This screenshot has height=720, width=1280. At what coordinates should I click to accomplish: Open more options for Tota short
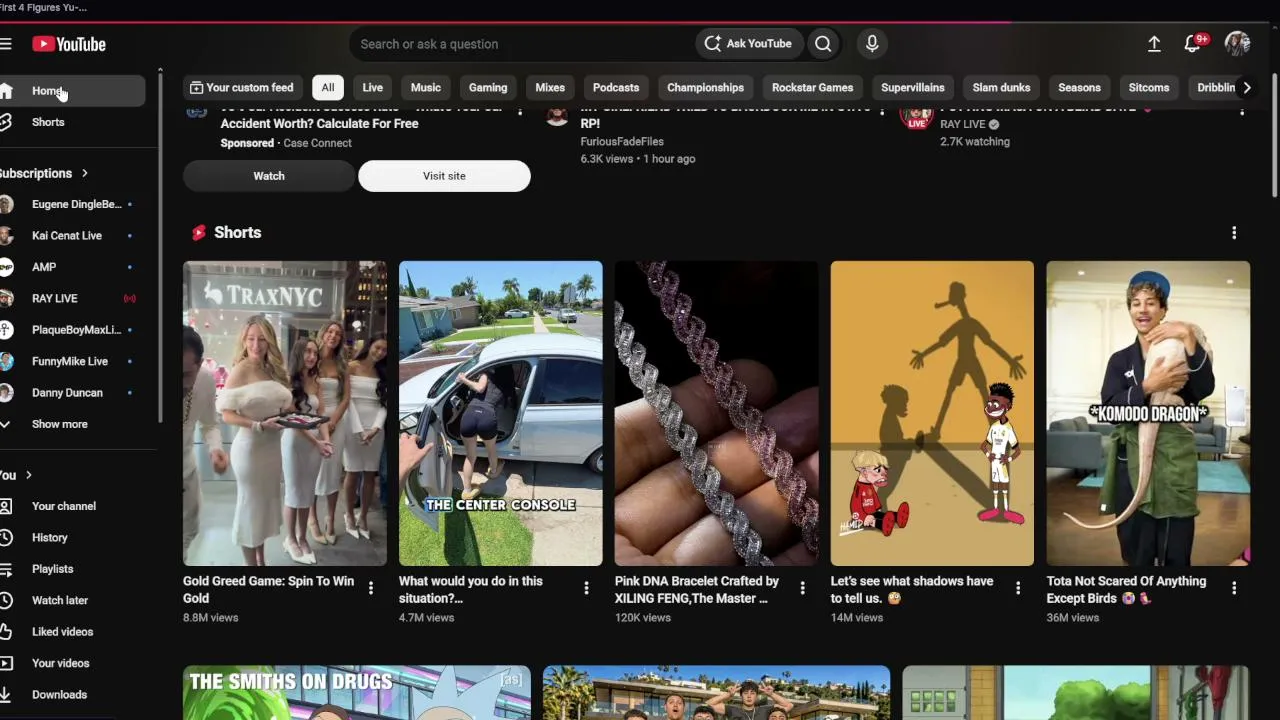pos(1234,588)
